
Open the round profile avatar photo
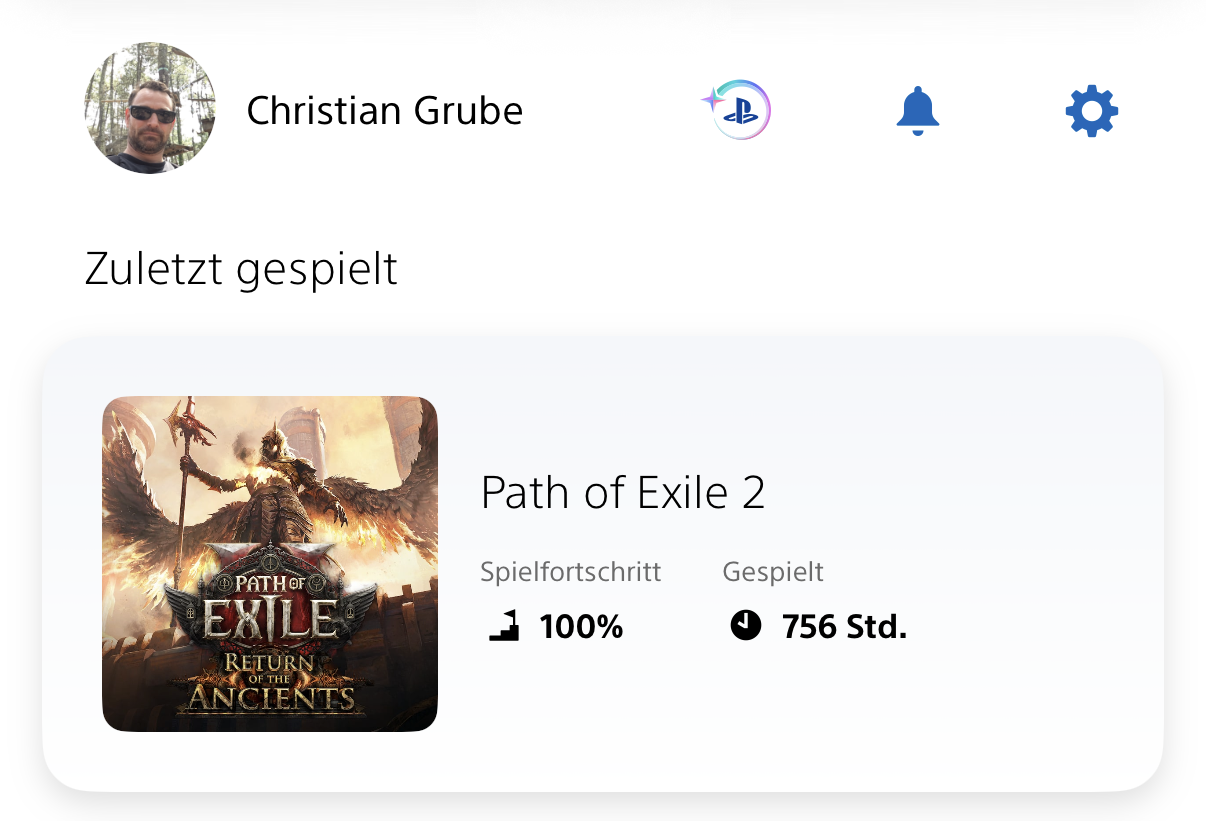click(150, 108)
